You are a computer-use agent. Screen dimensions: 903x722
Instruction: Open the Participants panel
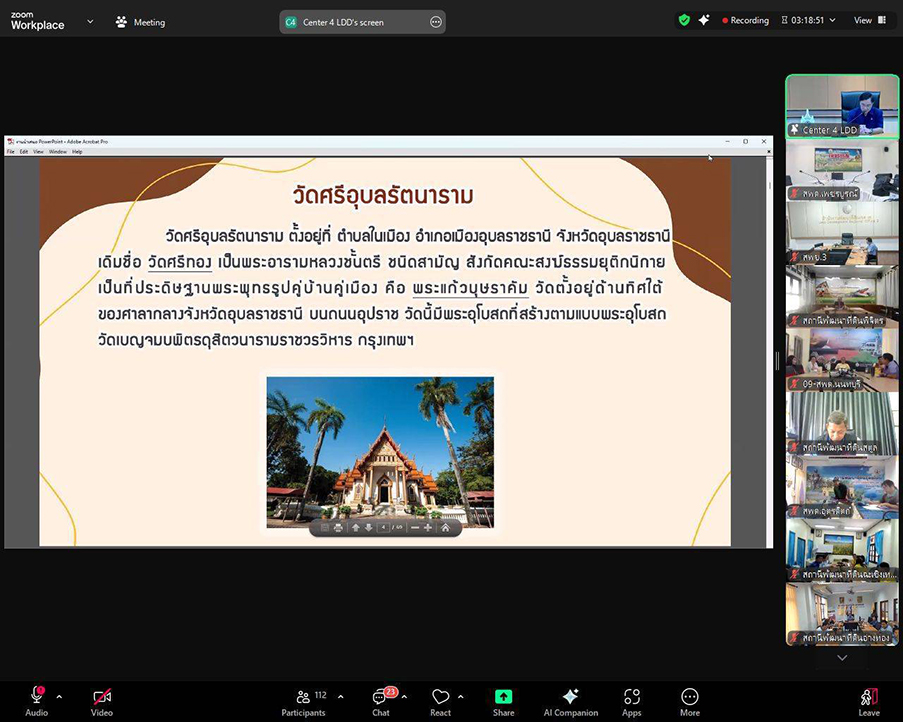[303, 701]
